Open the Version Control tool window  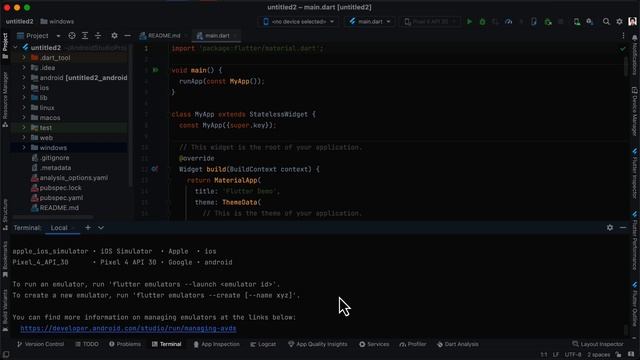click(40, 344)
